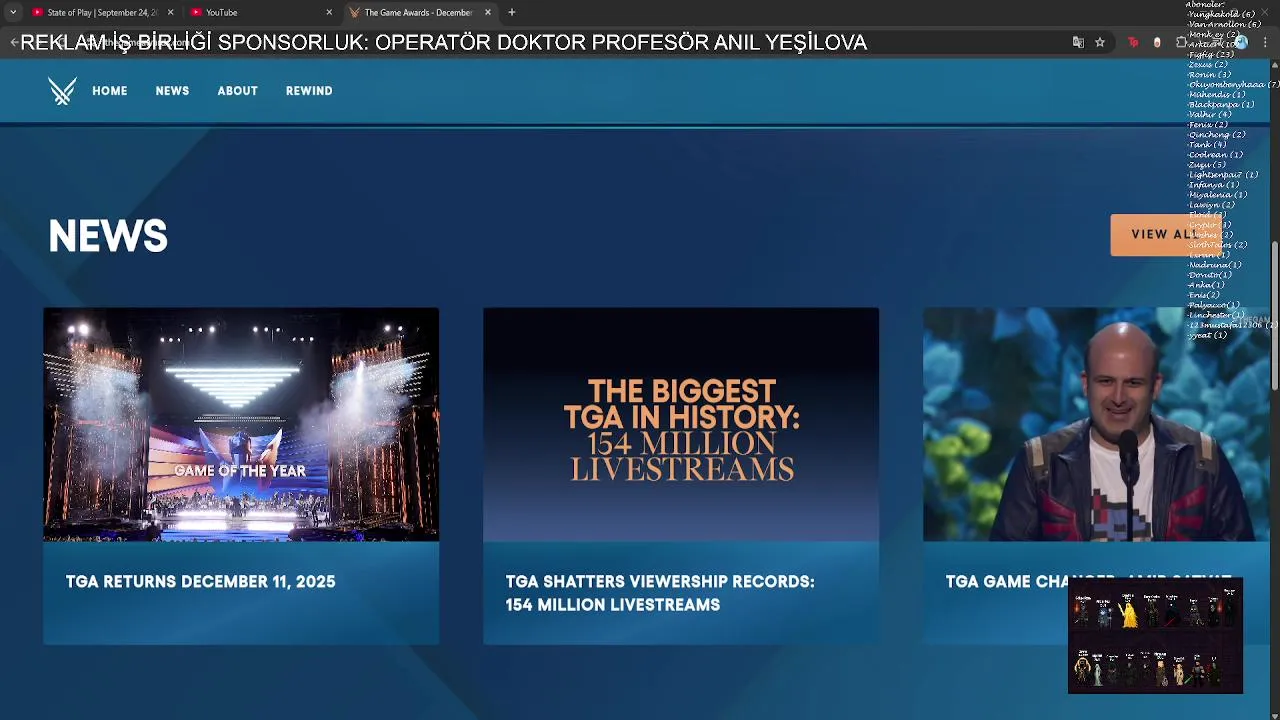Click the translate page icon
The image size is (1280, 720).
[x=1078, y=42]
